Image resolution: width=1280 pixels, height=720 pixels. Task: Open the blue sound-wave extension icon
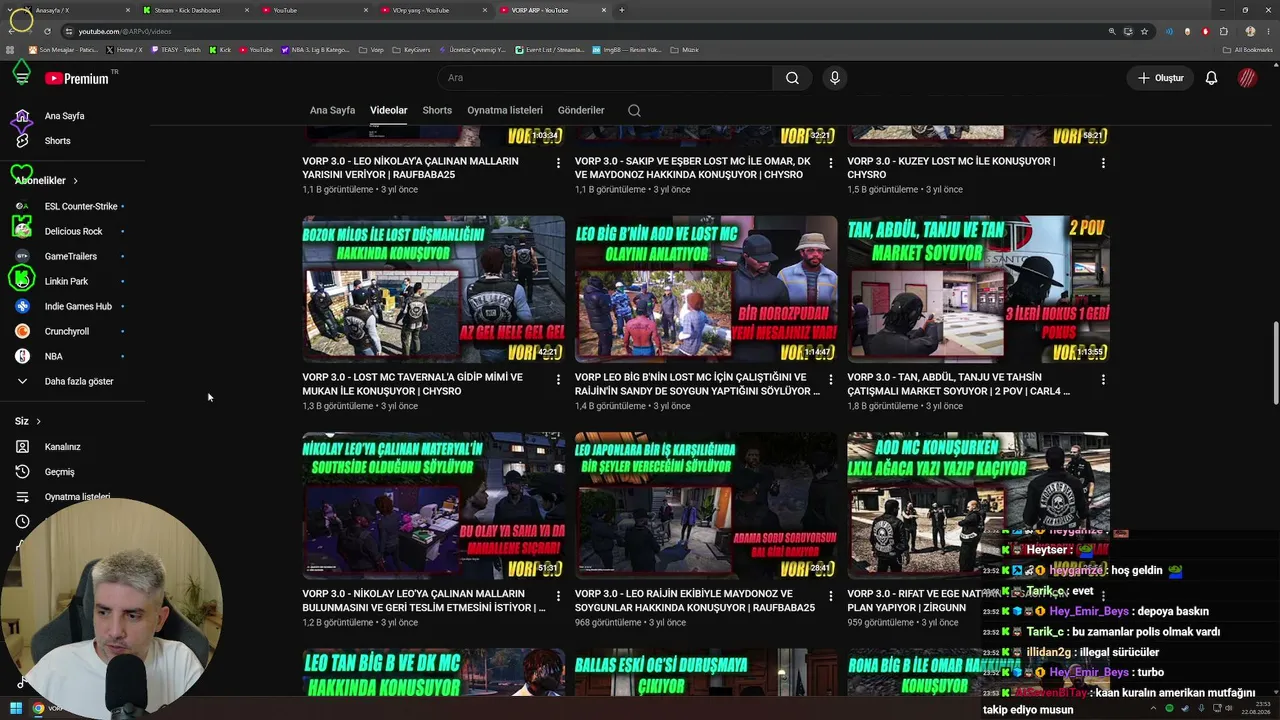click(x=1169, y=31)
